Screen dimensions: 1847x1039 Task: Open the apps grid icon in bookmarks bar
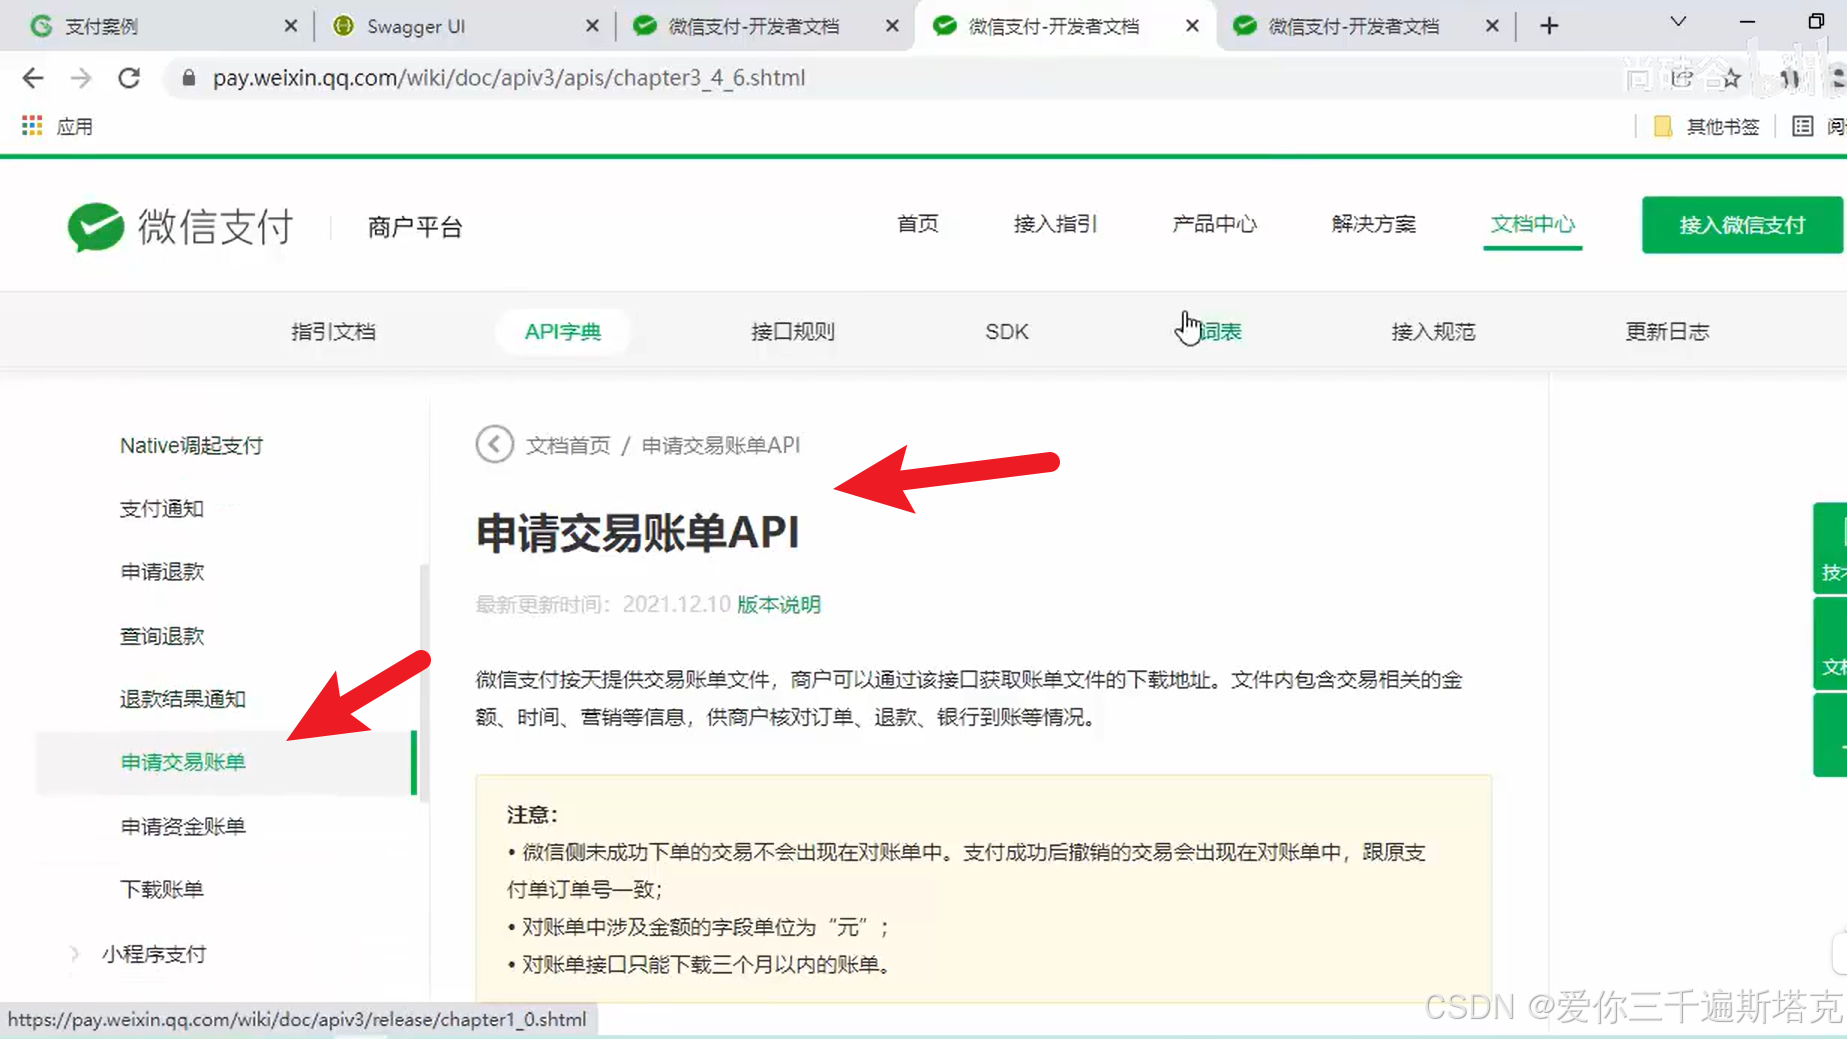click(x=32, y=126)
